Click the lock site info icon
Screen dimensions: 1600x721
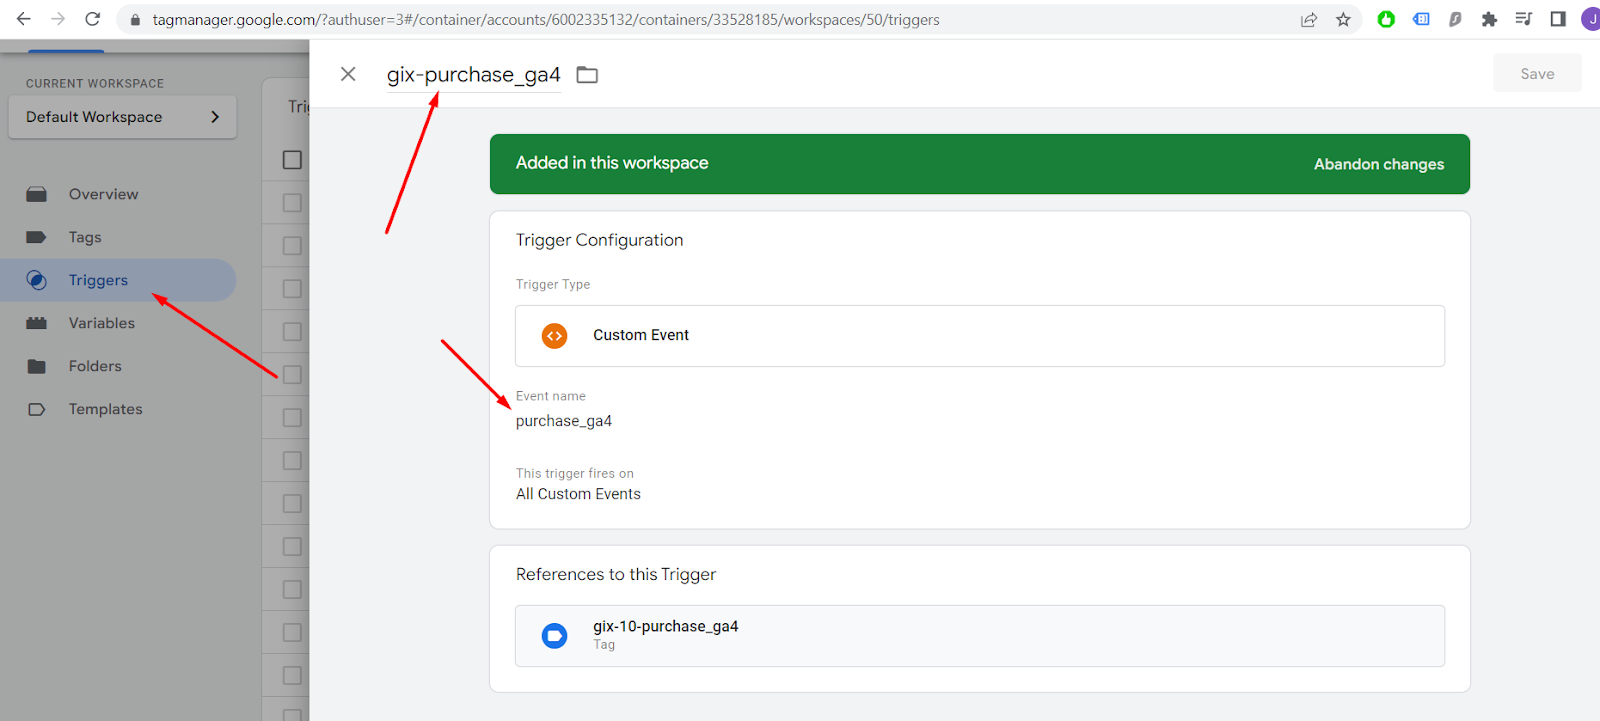pos(135,20)
